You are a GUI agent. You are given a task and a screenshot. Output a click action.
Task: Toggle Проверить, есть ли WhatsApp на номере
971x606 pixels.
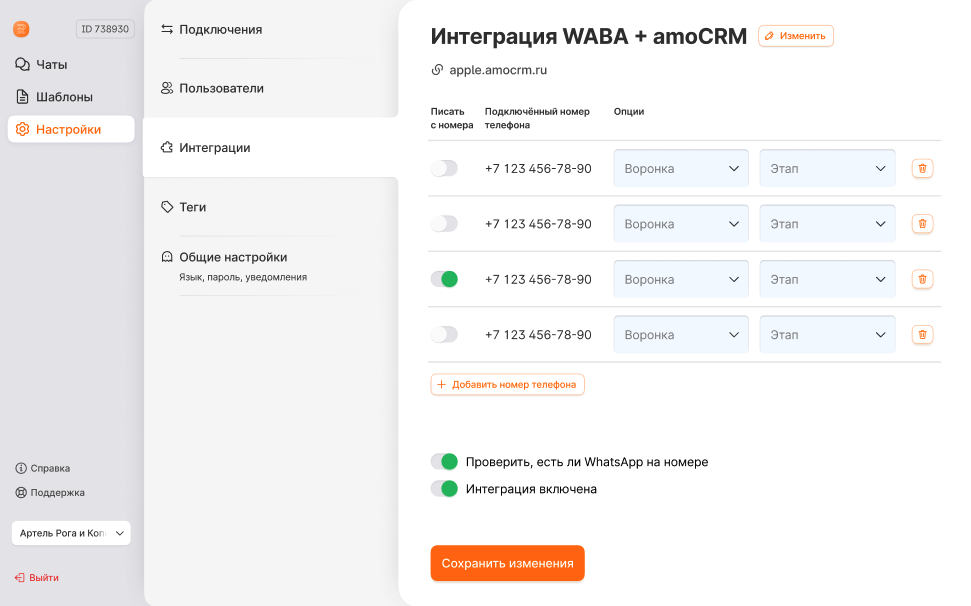coord(444,462)
